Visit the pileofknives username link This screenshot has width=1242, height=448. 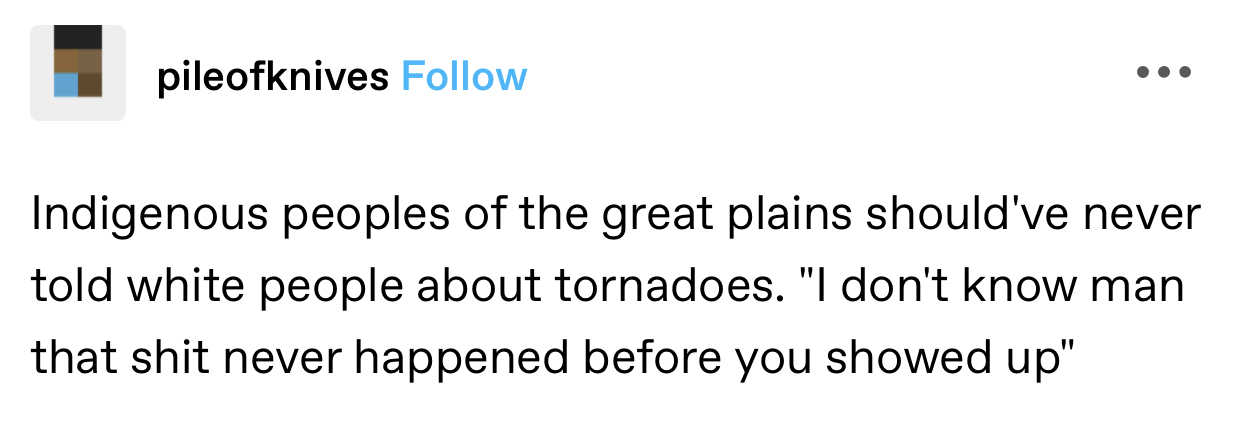(273, 77)
